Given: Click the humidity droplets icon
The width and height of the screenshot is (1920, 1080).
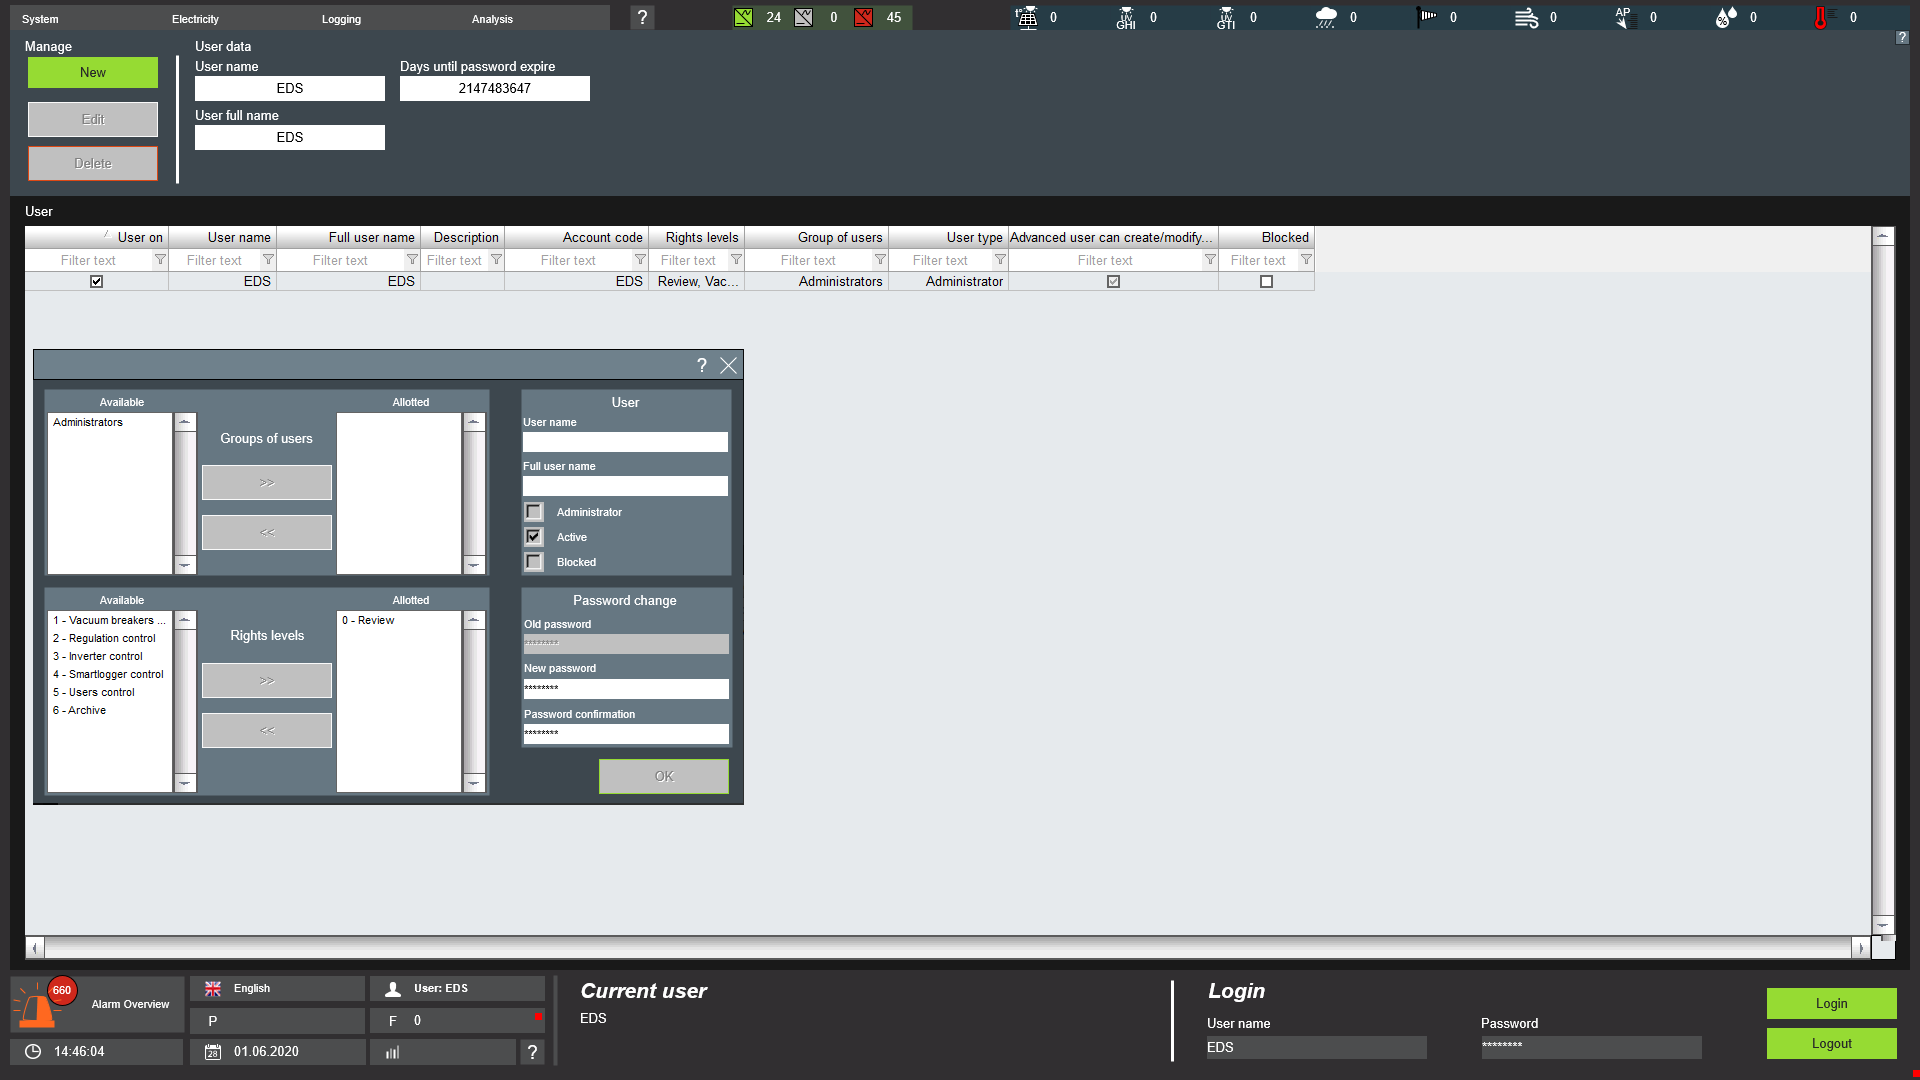Looking at the screenshot, I should pos(1726,17).
